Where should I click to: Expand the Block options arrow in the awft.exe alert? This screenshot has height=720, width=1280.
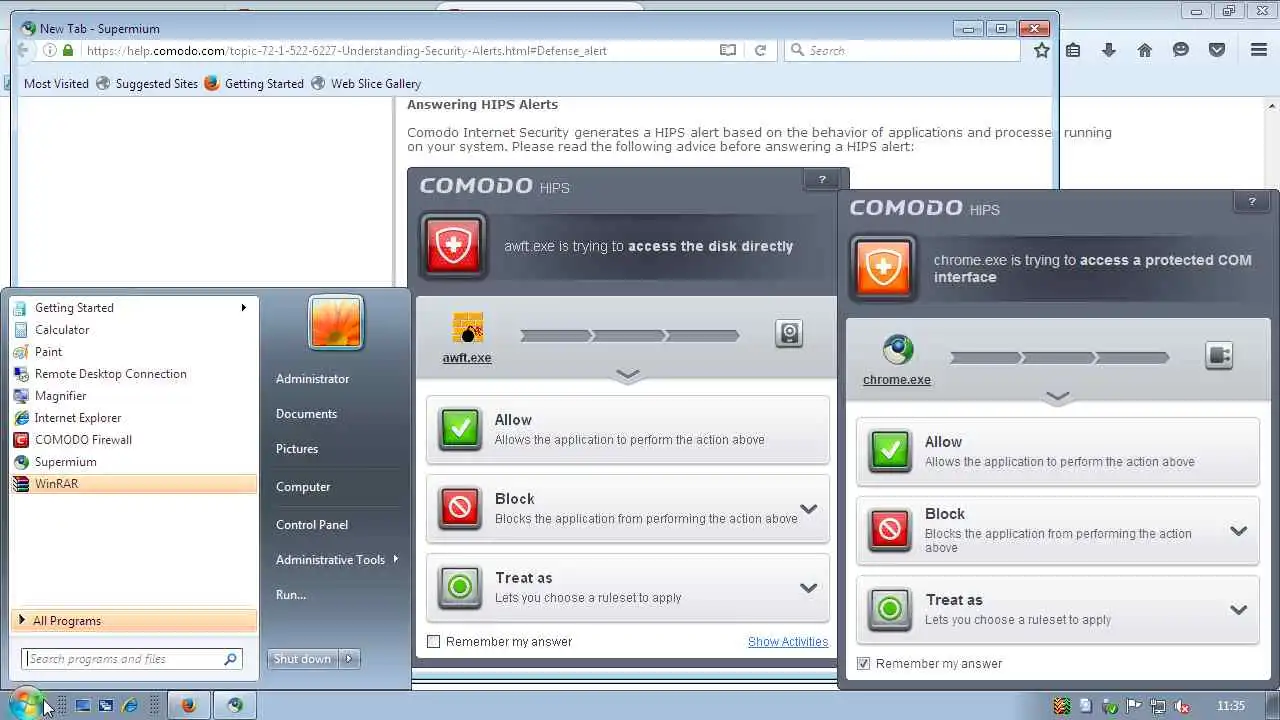[x=809, y=509]
